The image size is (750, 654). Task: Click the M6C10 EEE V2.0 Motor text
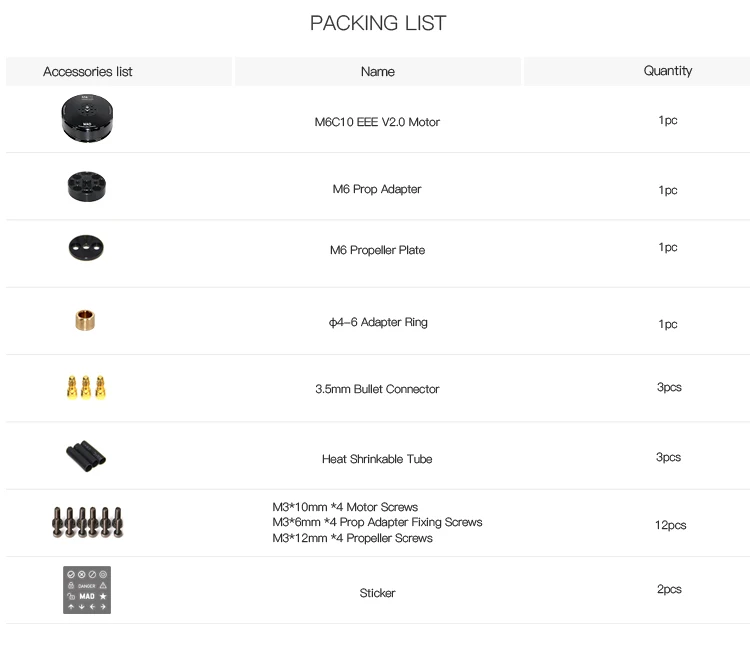click(377, 122)
